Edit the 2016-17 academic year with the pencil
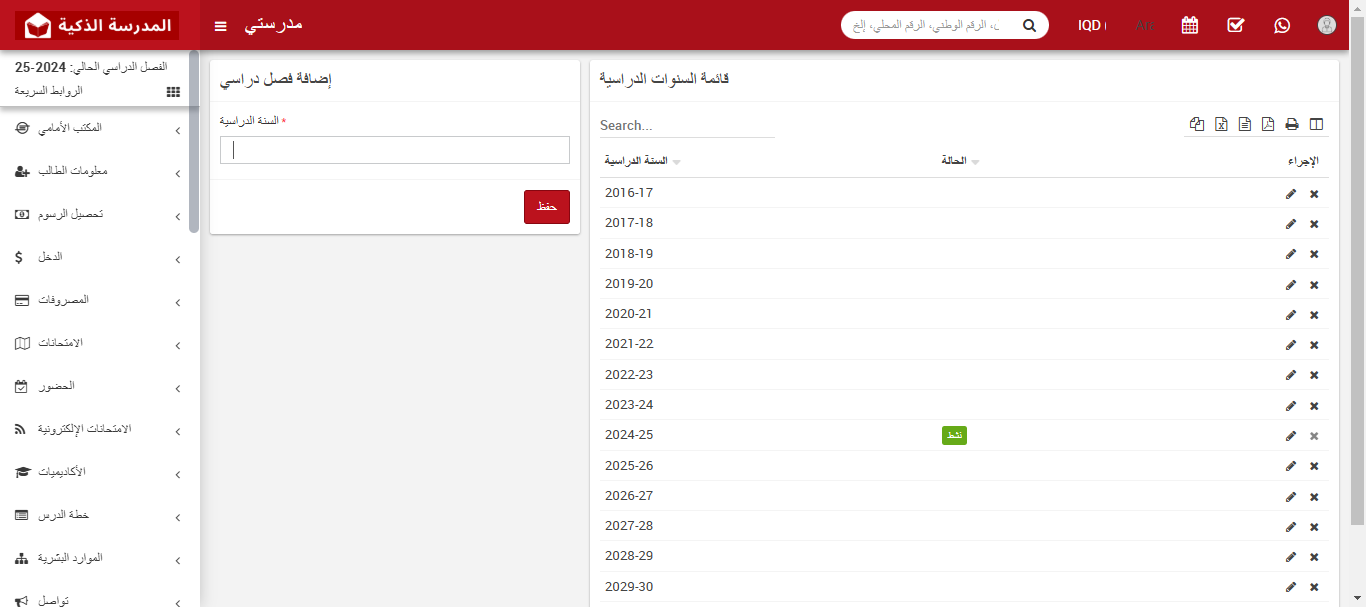Screen dimensions: 1366x607 1291,194
